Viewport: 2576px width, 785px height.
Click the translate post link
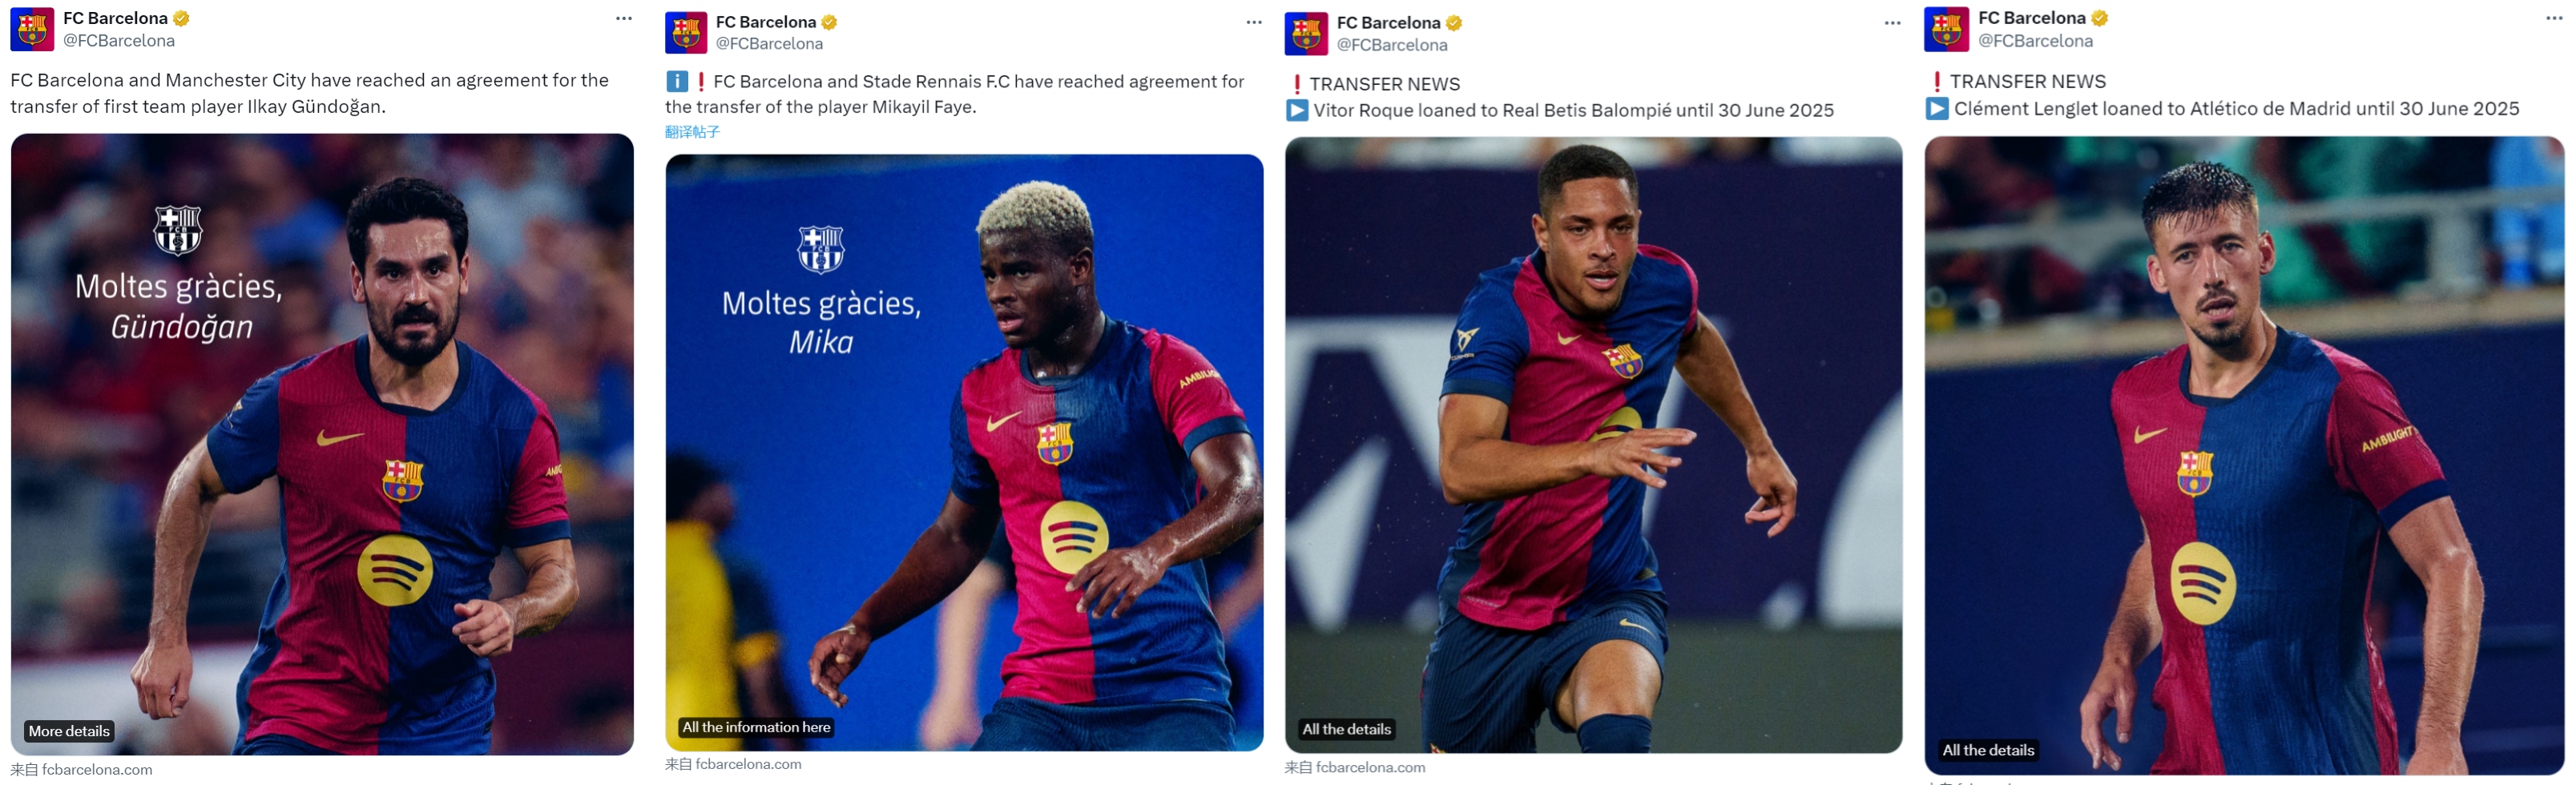(x=692, y=132)
